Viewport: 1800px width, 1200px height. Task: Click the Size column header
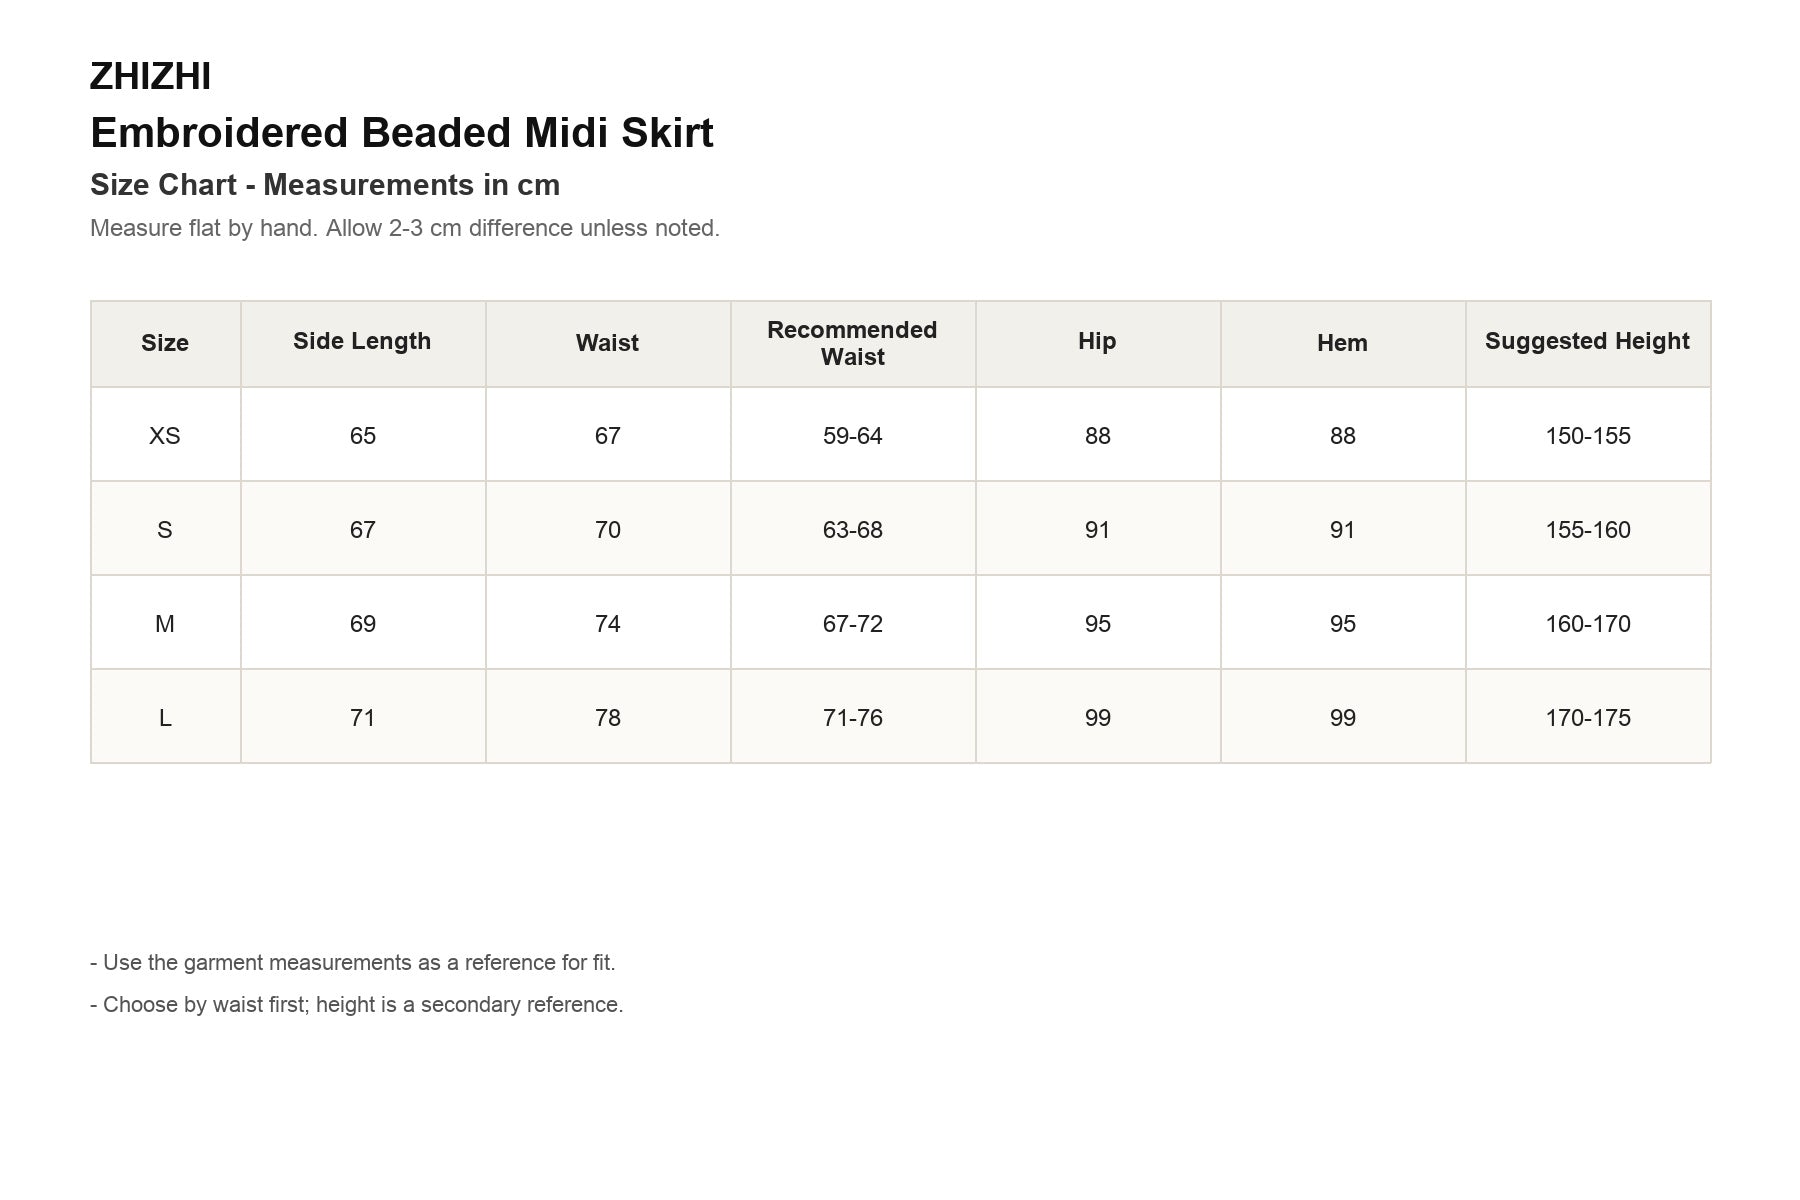165,344
